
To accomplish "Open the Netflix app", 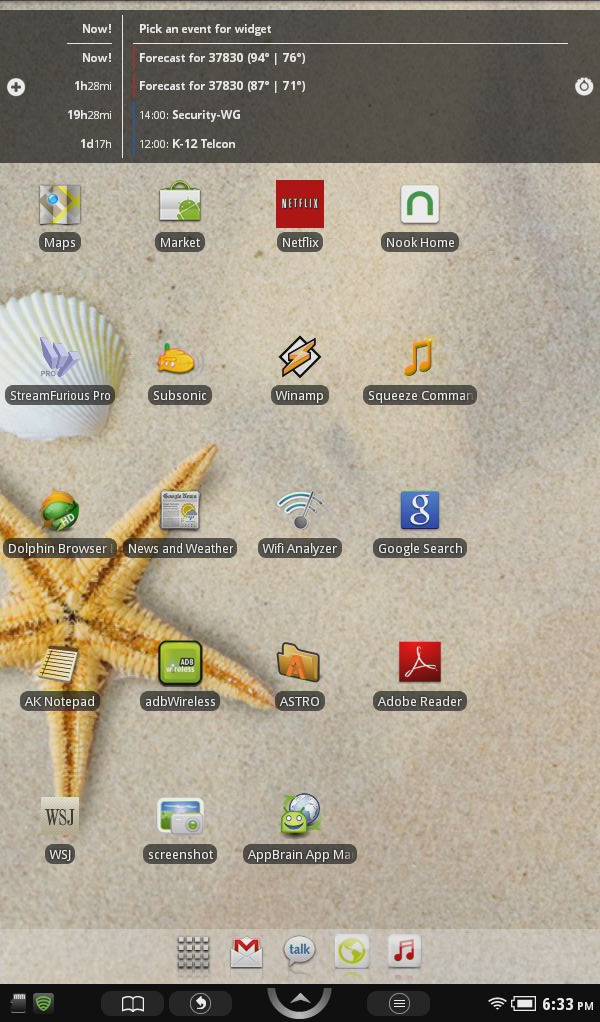I will coord(300,204).
